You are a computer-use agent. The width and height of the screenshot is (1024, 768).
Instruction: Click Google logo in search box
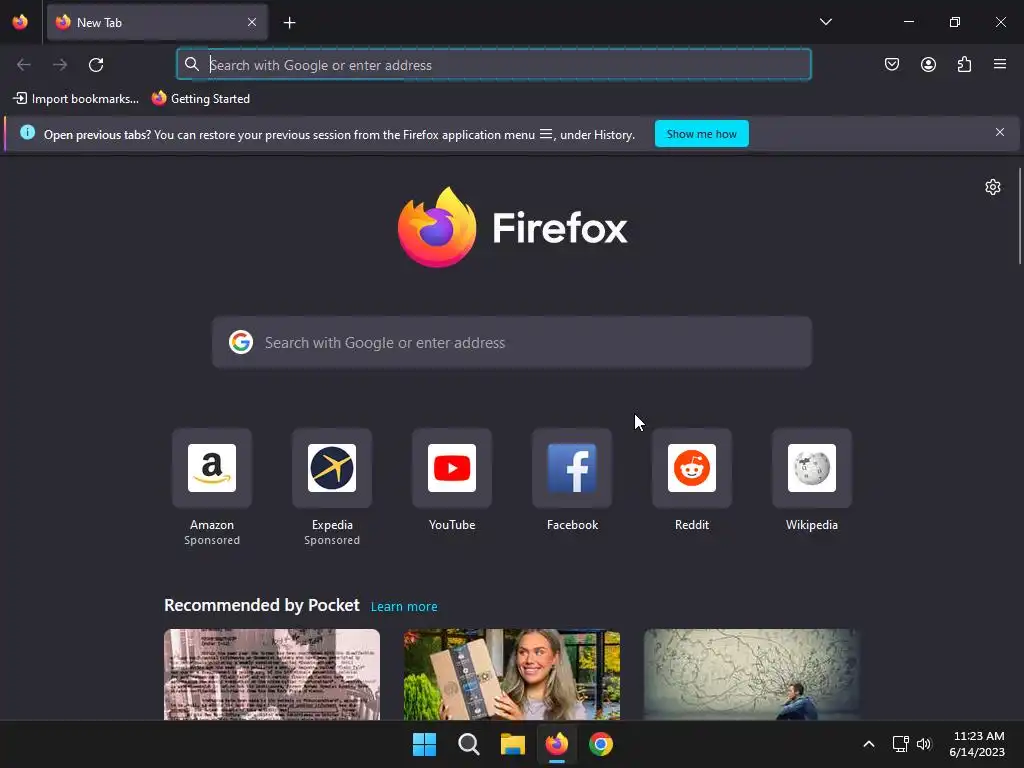[x=241, y=342]
